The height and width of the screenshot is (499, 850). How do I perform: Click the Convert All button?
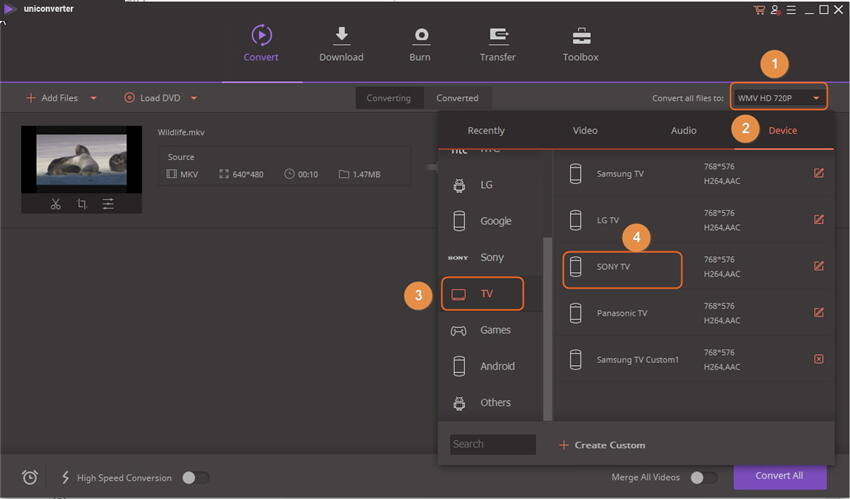click(x=780, y=476)
